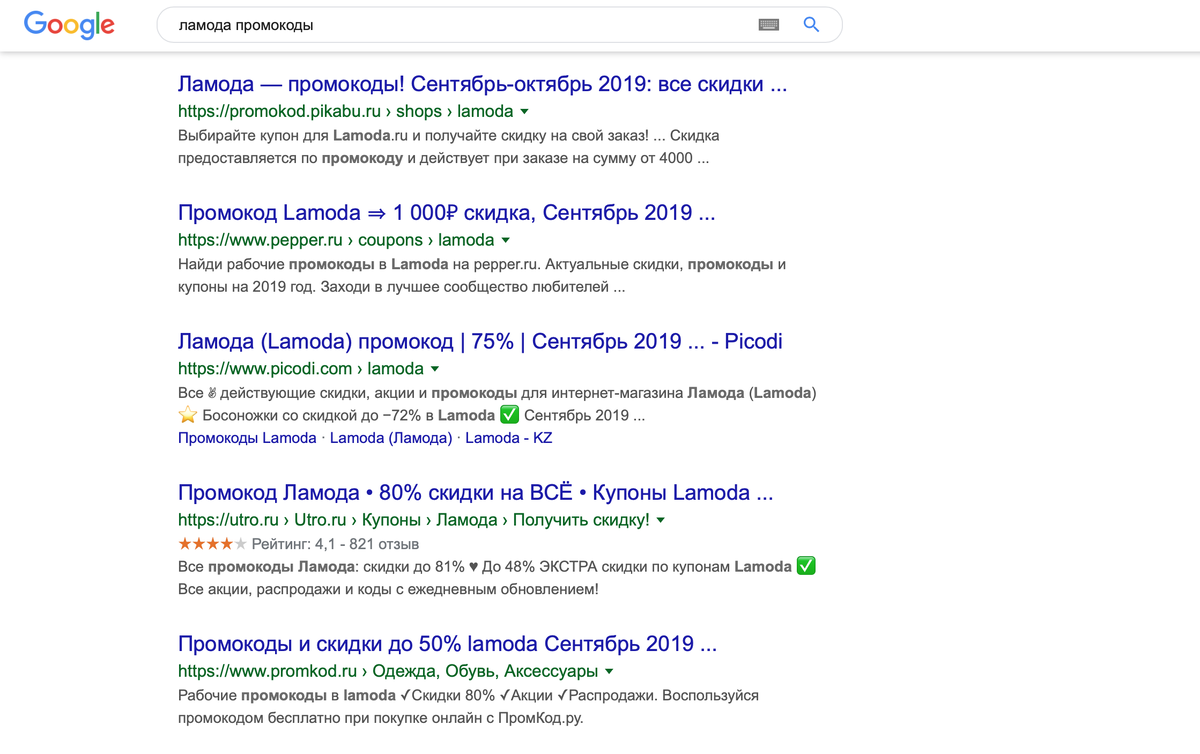
Task: Click the star rating on the Utro.ru result
Action: [213, 543]
